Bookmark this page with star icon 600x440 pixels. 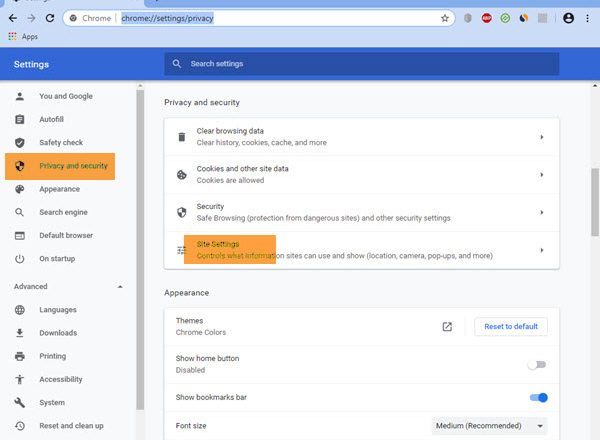(x=445, y=18)
